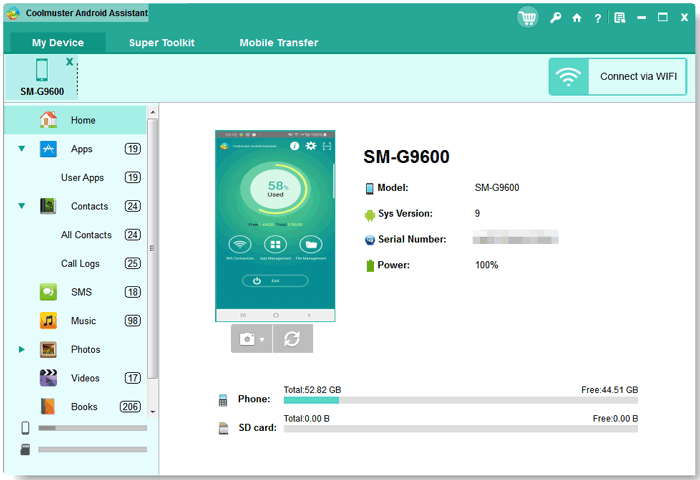Click the feedback notes icon

tap(620, 18)
